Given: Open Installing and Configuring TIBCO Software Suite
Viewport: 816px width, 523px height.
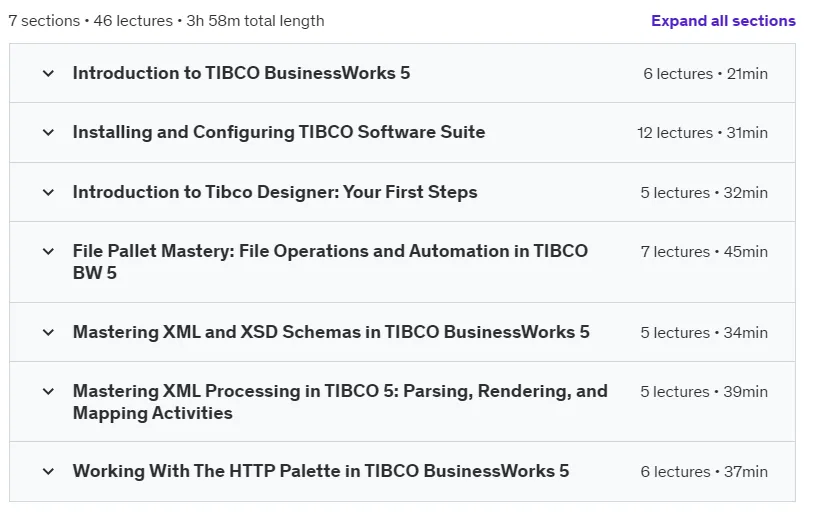Looking at the screenshot, I should click(279, 132).
